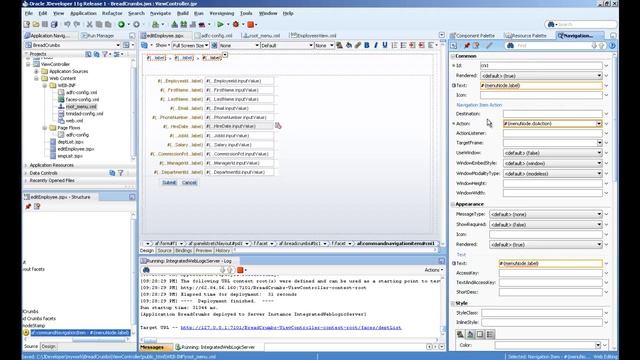
Task: Toggle Bold formatting in editor toolbar
Action: click(x=367, y=45)
